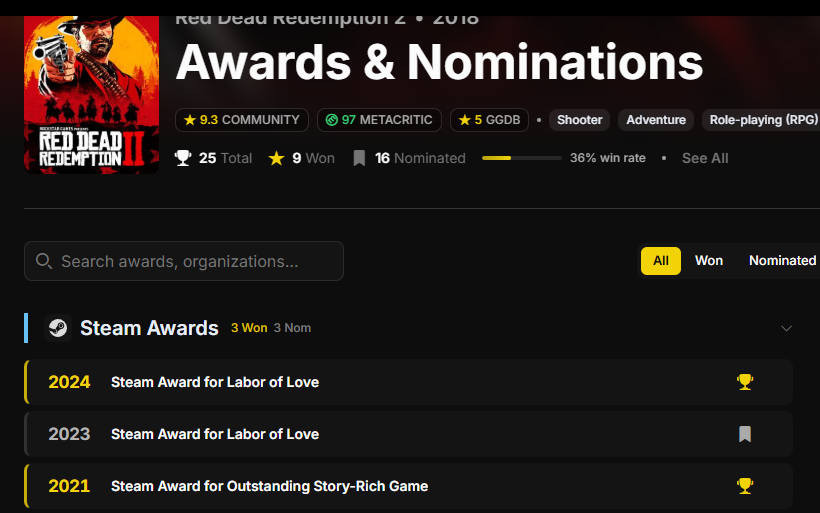The width and height of the screenshot is (820, 513).
Task: Click the star icon in the 9.3 Community badge
Action: coord(190,120)
